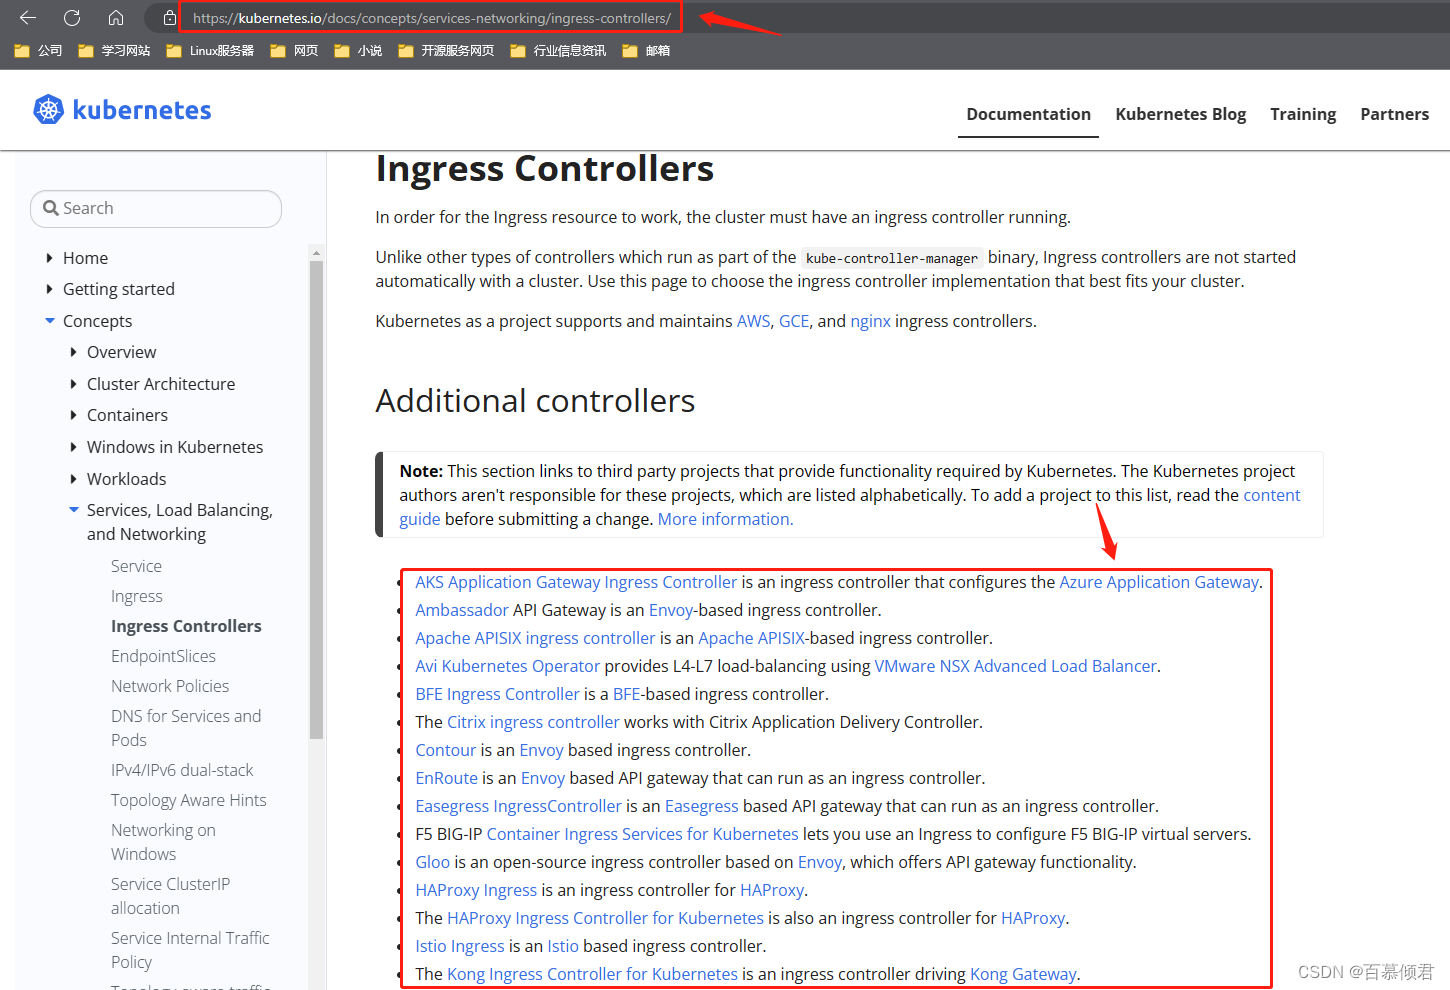Expand the Home tree arrow
The image size is (1450, 990).
(x=49, y=258)
